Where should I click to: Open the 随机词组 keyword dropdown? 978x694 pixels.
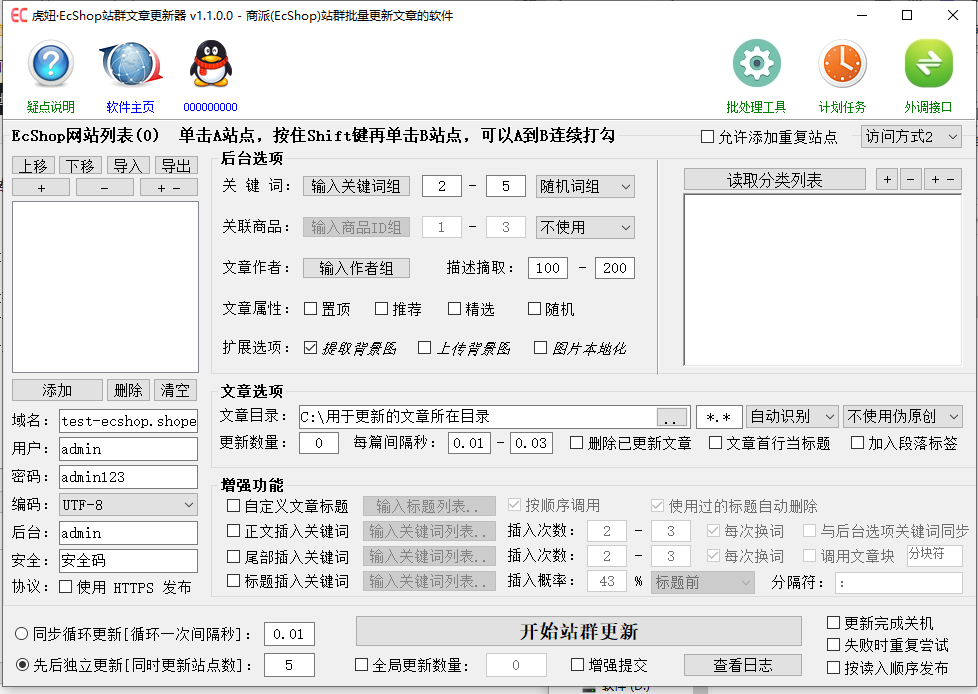point(585,186)
